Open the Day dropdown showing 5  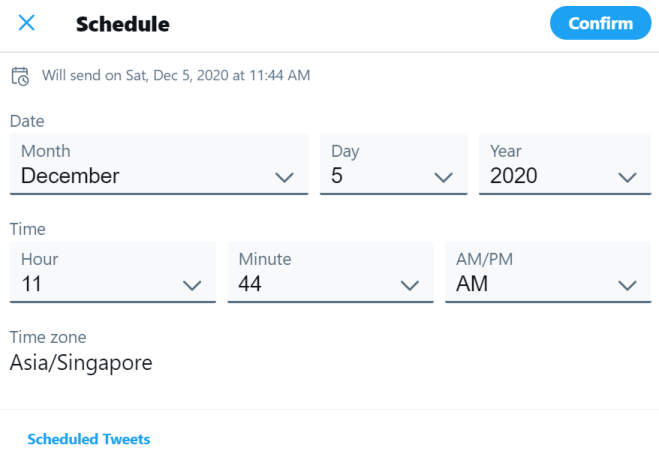click(393, 164)
